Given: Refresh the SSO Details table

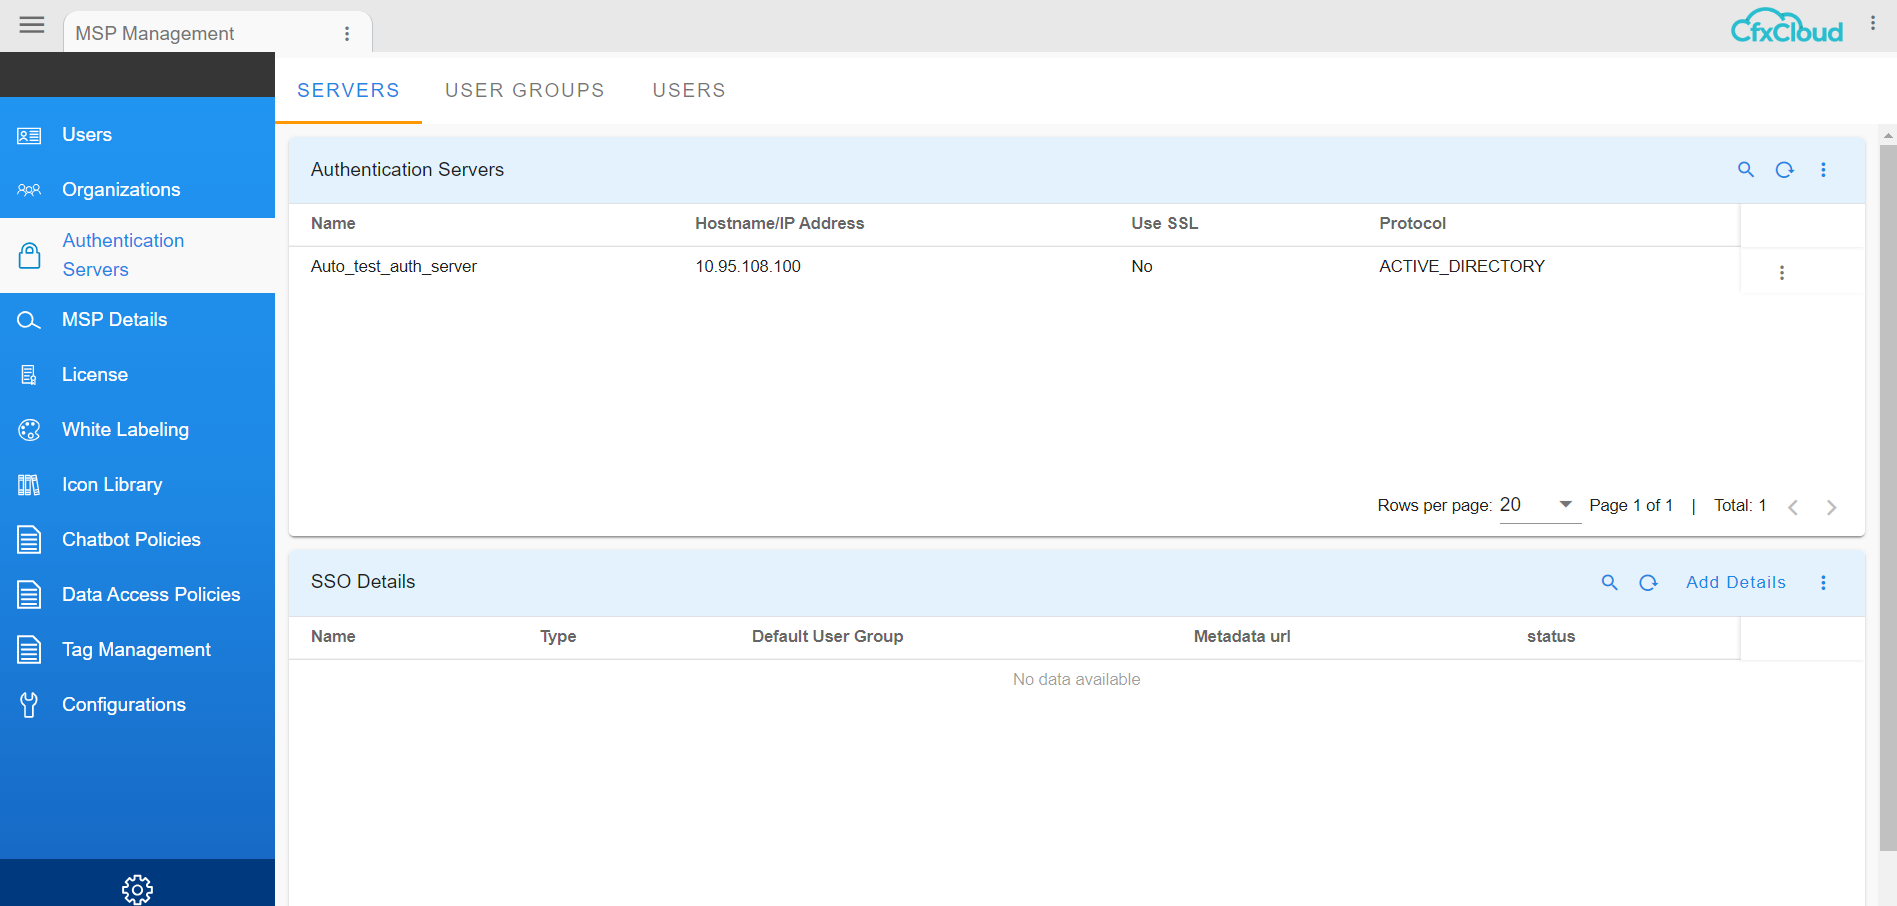Looking at the screenshot, I should tap(1648, 582).
